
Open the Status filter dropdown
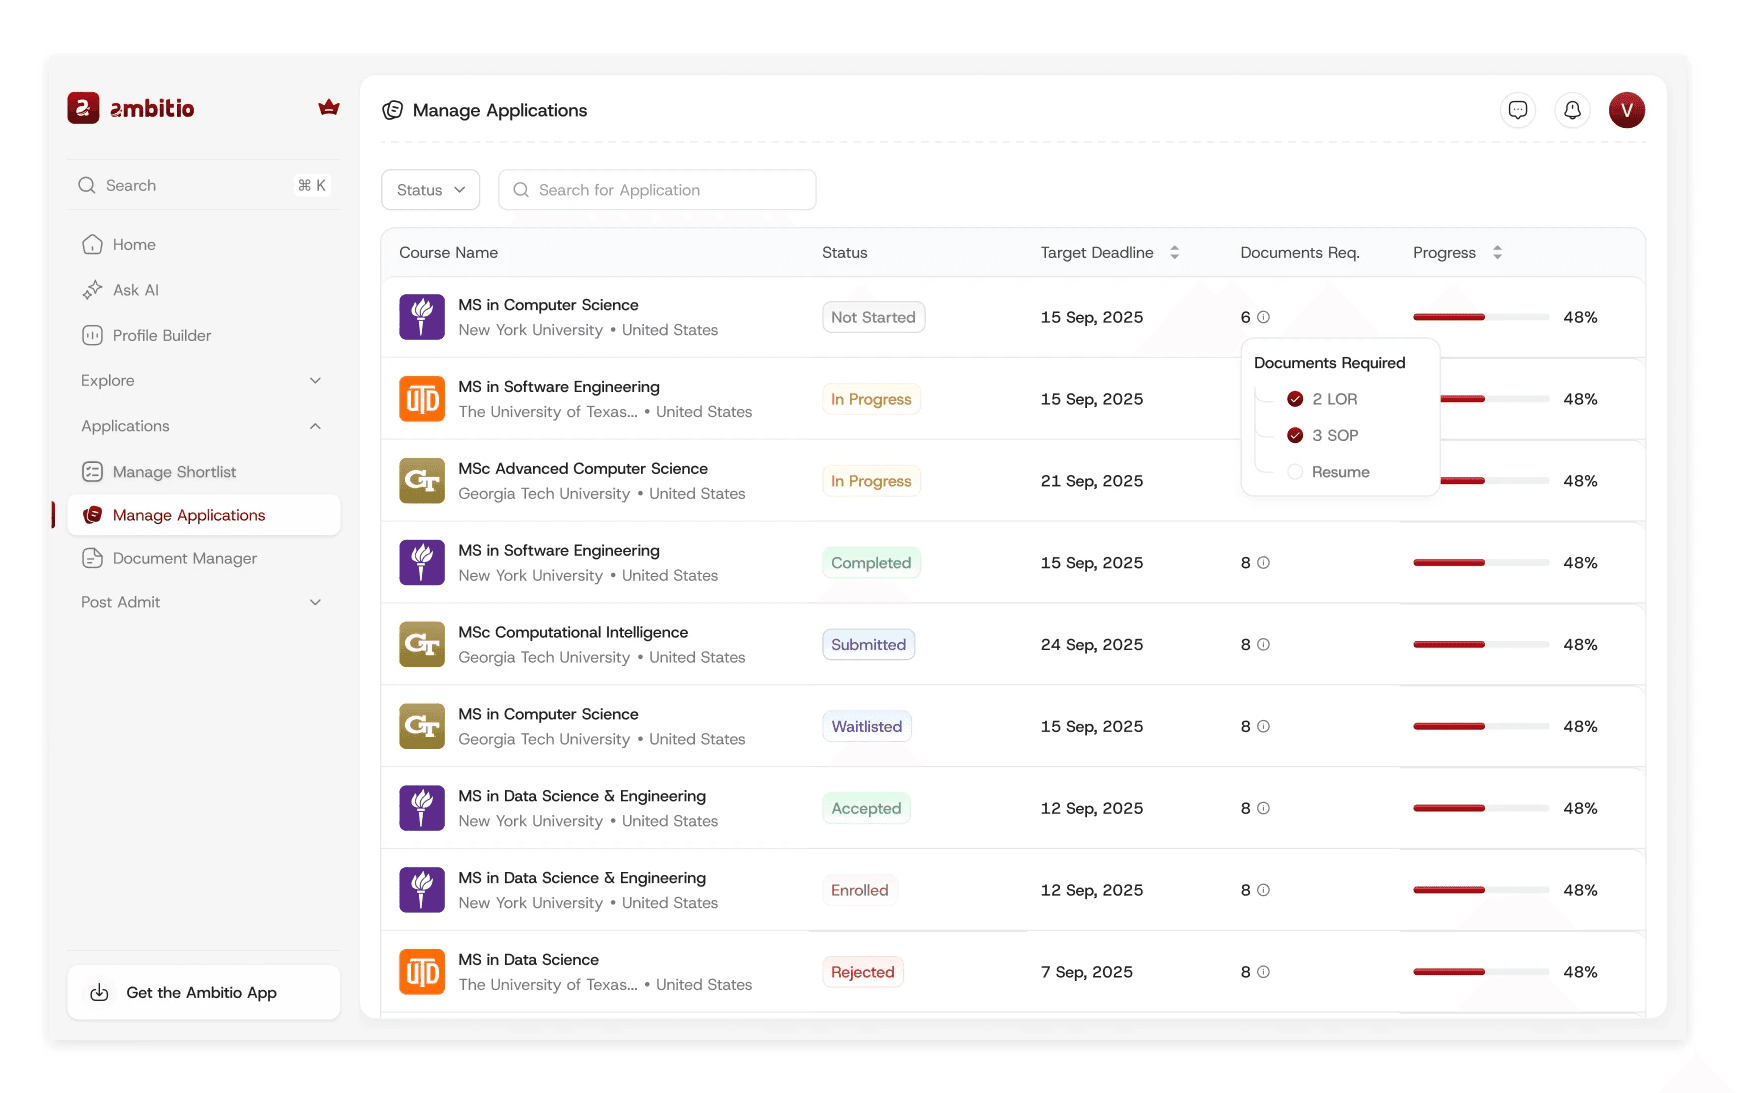430,190
